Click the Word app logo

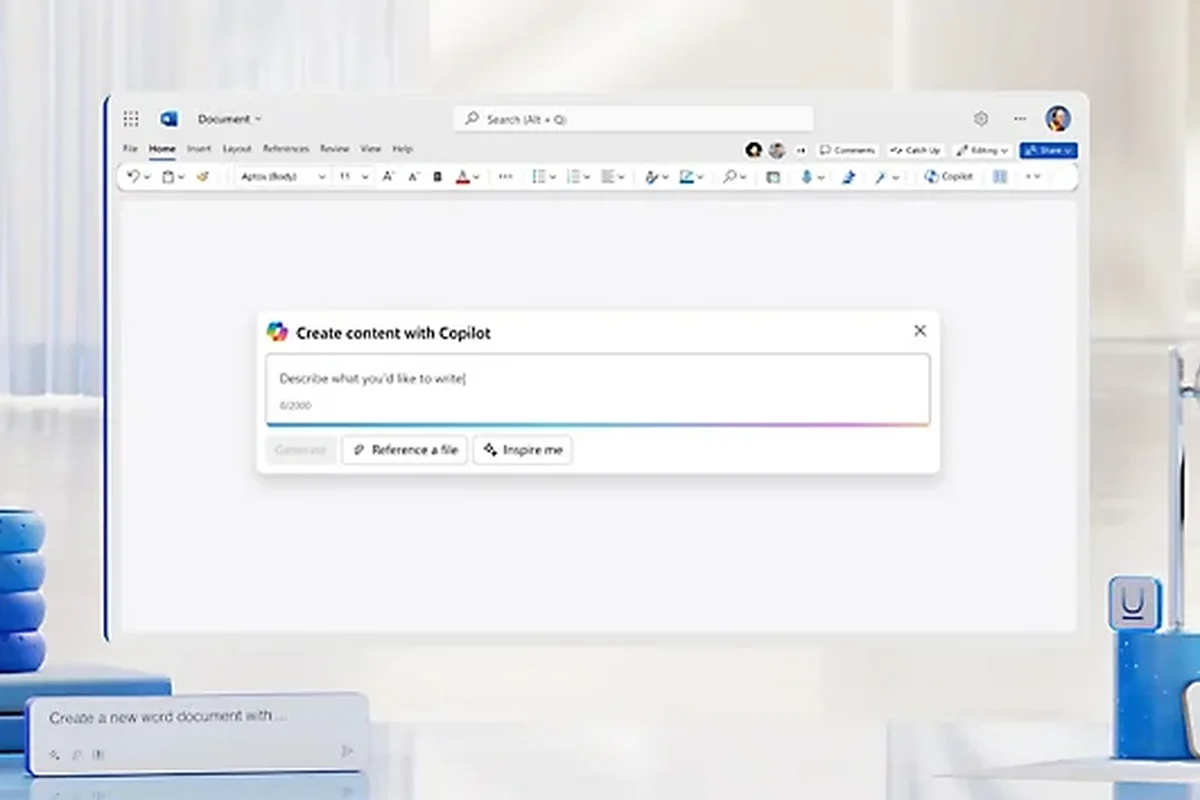click(169, 119)
